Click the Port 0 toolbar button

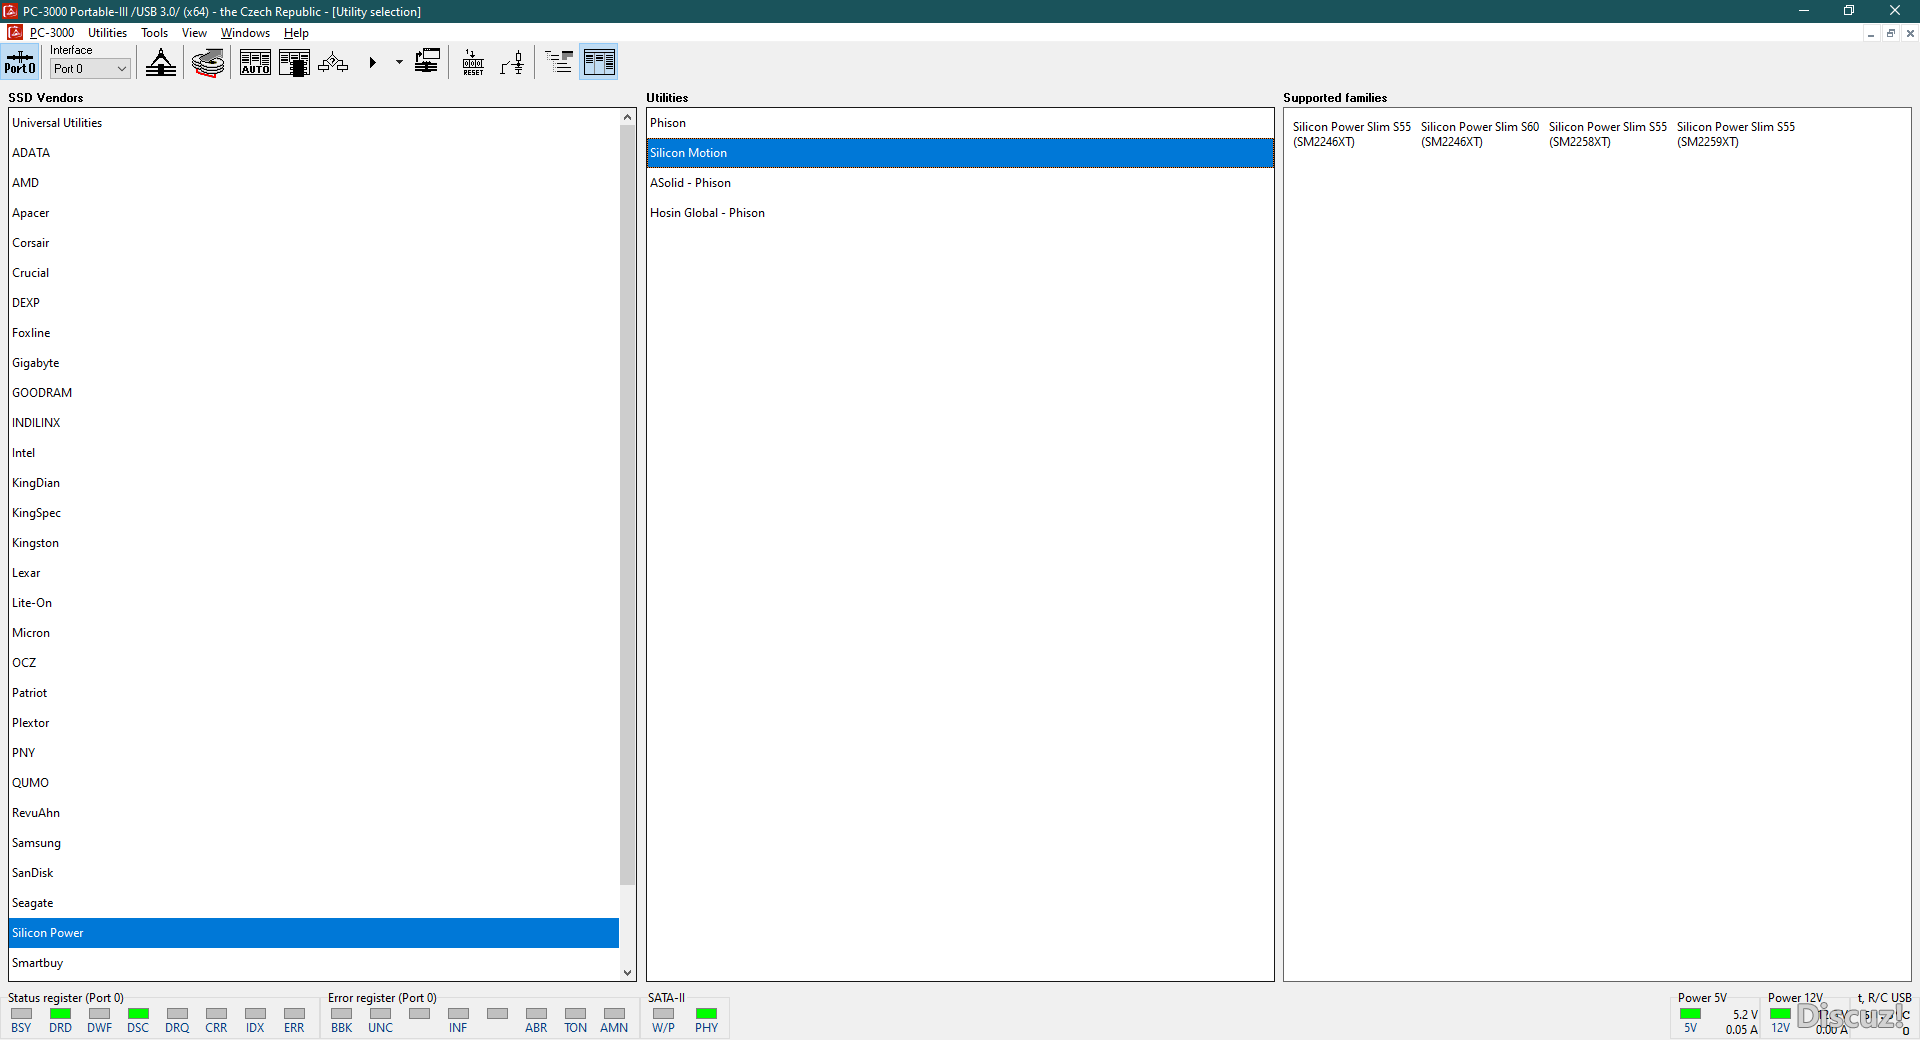[x=20, y=62]
